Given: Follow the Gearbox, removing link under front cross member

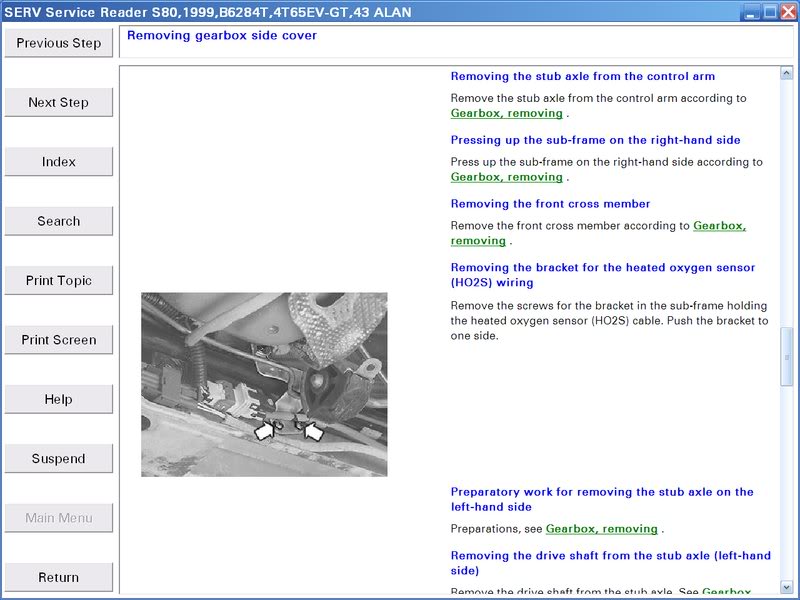Looking at the screenshot, I should point(719,226).
